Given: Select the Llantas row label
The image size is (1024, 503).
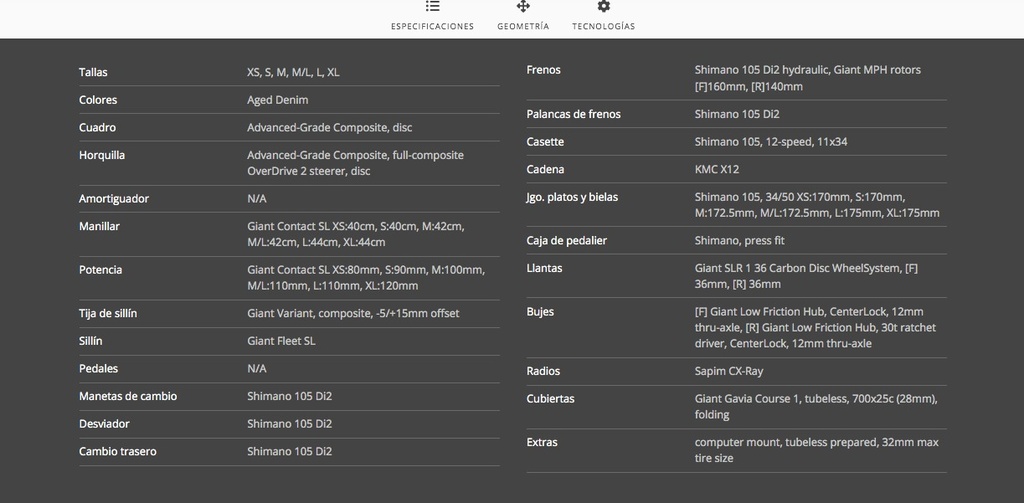Looking at the screenshot, I should pos(545,268).
